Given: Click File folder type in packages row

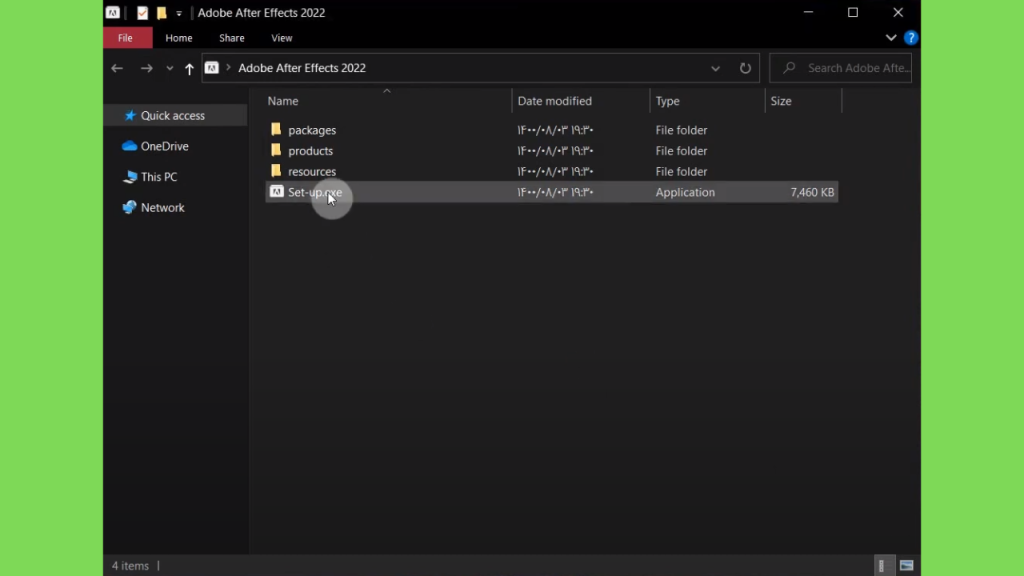Looking at the screenshot, I should tap(681, 130).
